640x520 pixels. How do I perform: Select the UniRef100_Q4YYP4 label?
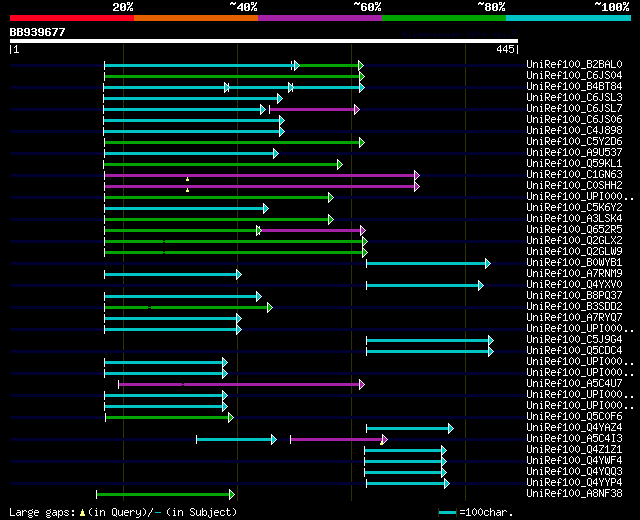[x=574, y=483]
